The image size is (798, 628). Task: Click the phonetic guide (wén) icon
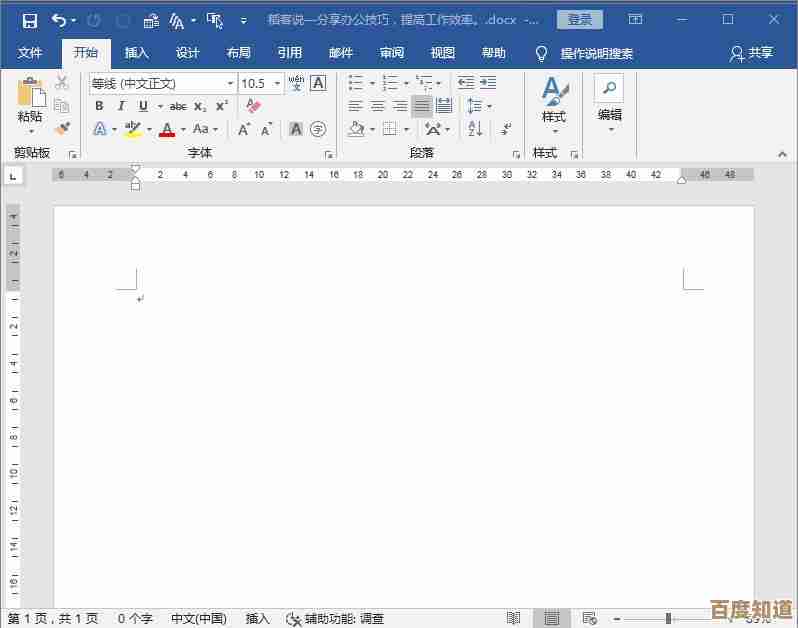tap(296, 83)
